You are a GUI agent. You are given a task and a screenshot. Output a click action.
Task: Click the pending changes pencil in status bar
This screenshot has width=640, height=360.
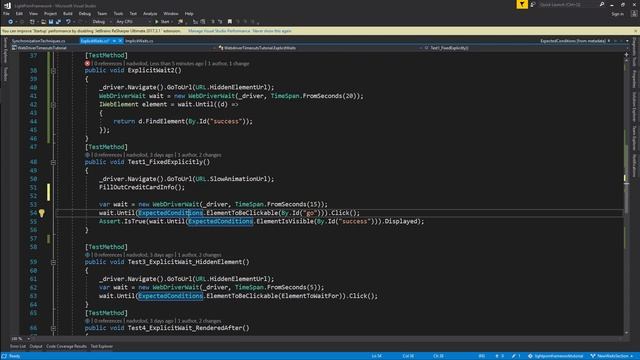[513, 356]
